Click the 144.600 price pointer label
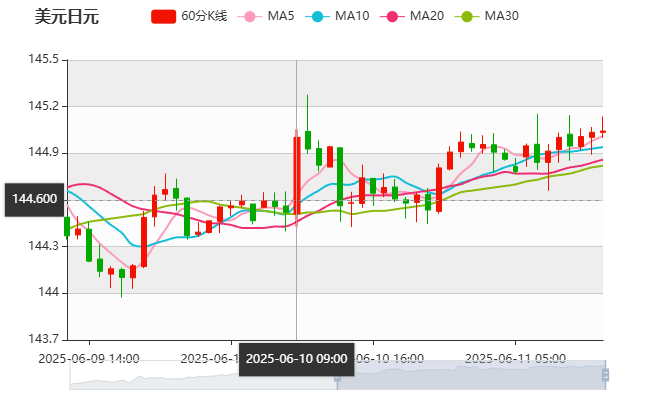The image size is (670, 400). click(x=32, y=198)
